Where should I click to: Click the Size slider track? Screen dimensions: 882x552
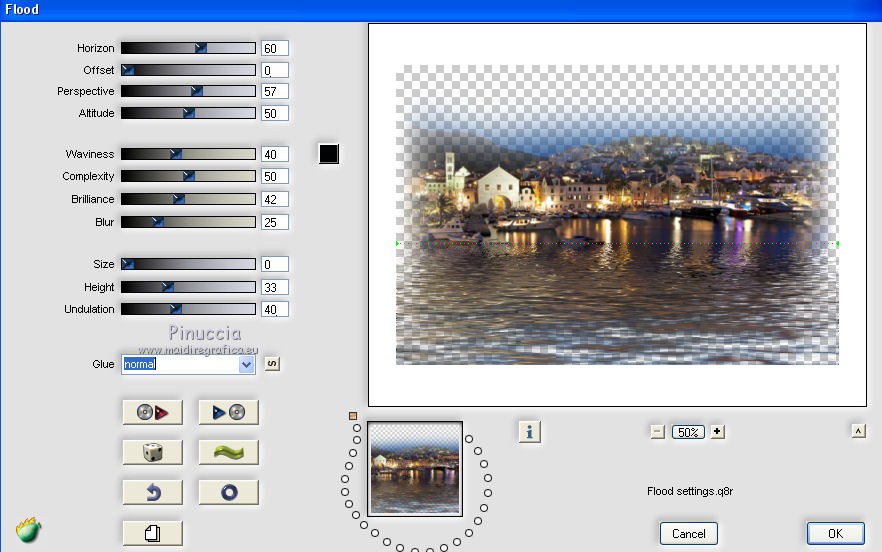[x=188, y=264]
